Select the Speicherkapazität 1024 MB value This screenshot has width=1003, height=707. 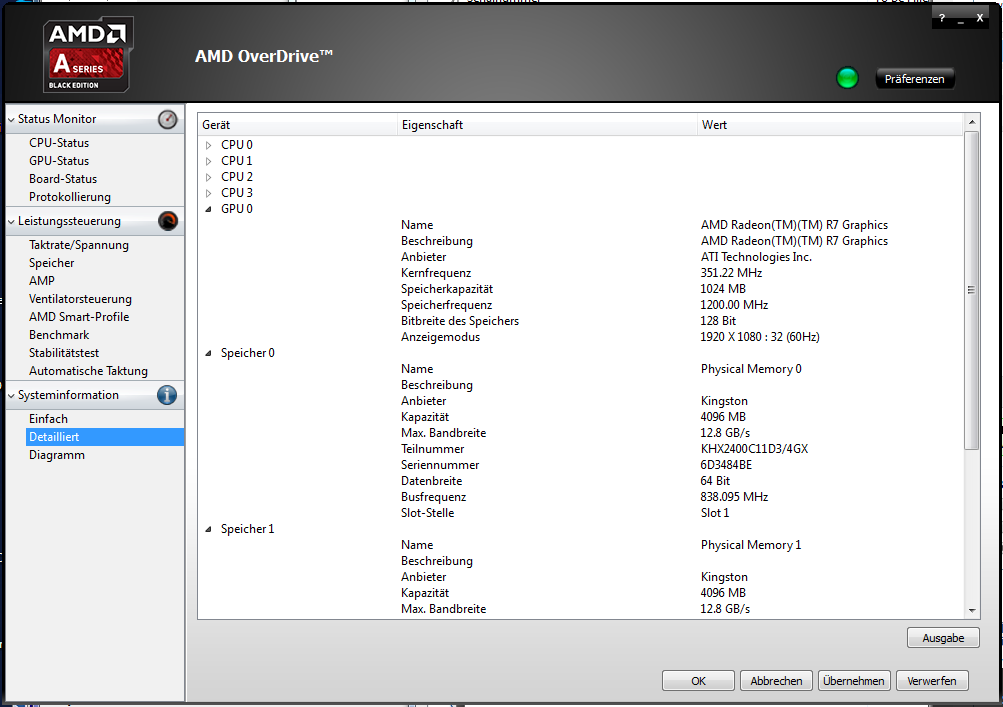pos(723,289)
